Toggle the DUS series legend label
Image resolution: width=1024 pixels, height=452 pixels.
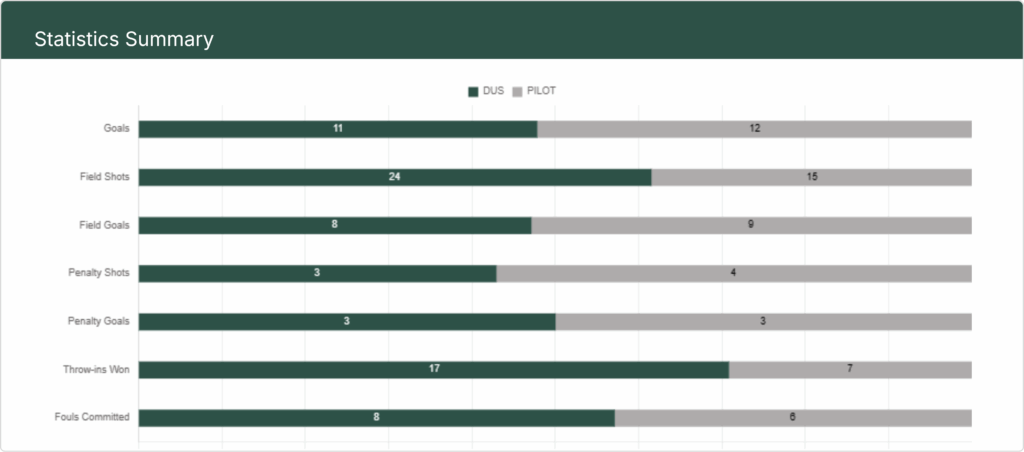point(493,91)
